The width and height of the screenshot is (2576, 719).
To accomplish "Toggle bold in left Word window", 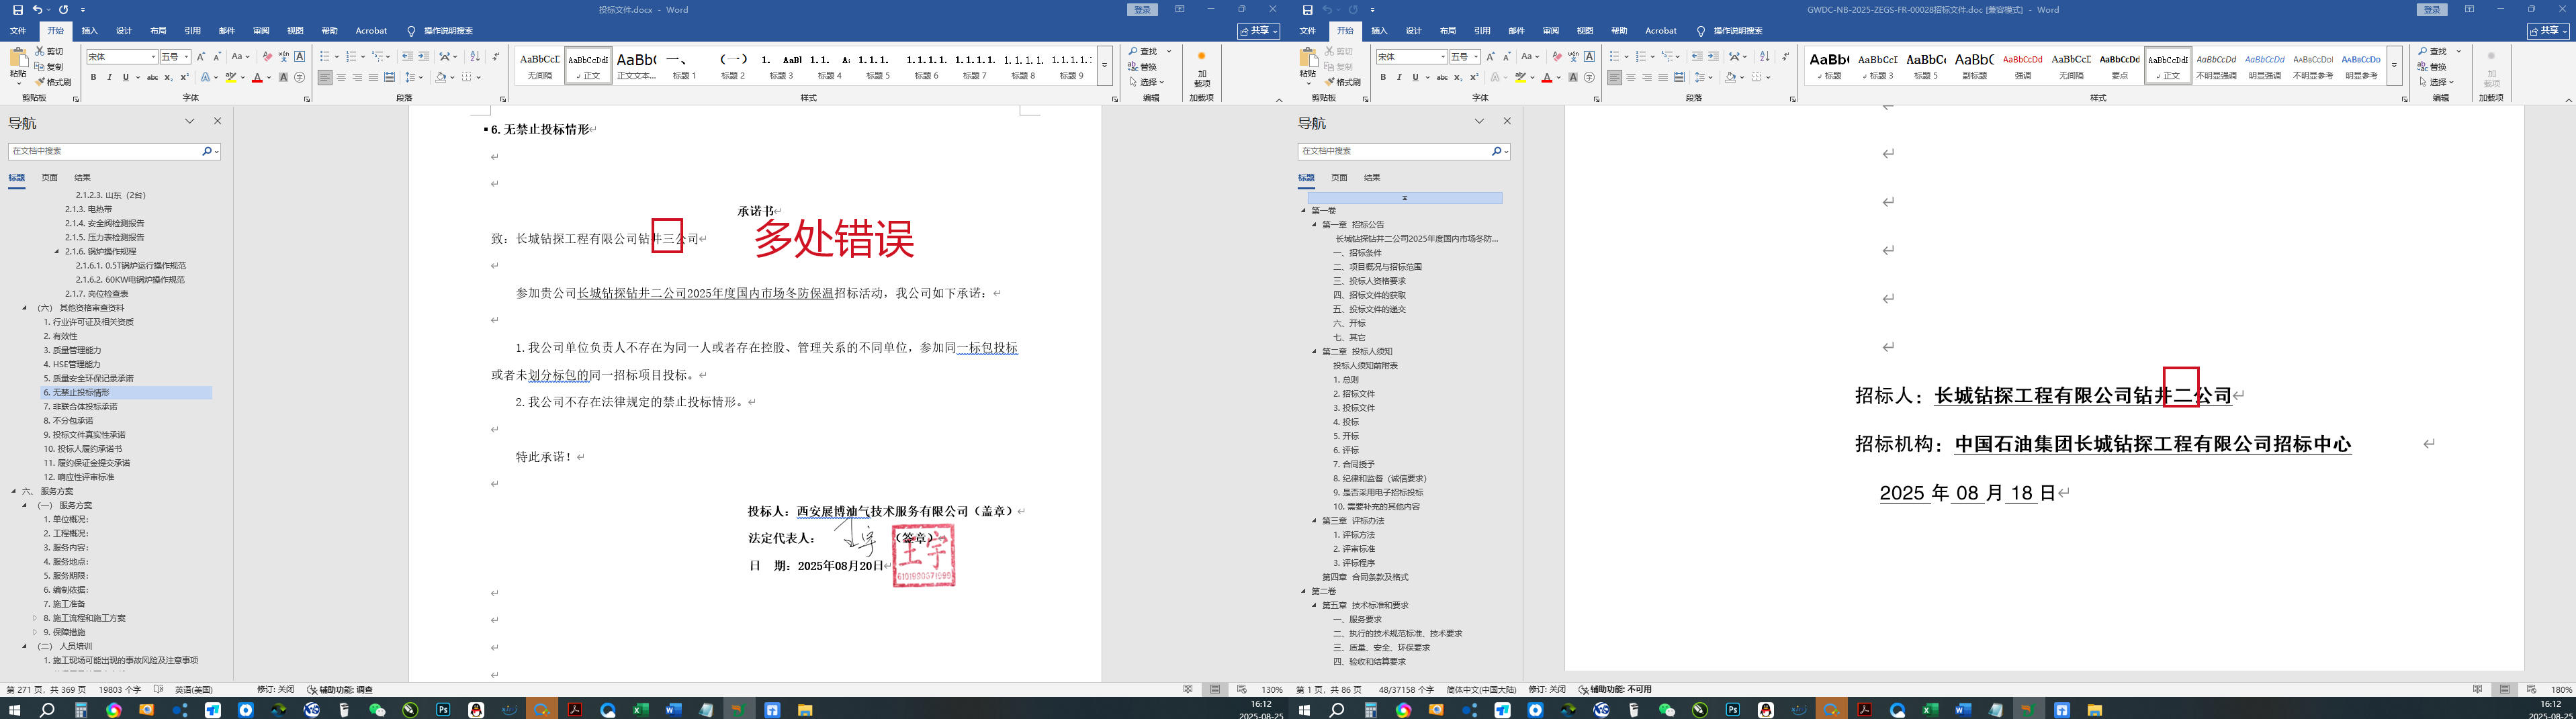I will [x=94, y=77].
